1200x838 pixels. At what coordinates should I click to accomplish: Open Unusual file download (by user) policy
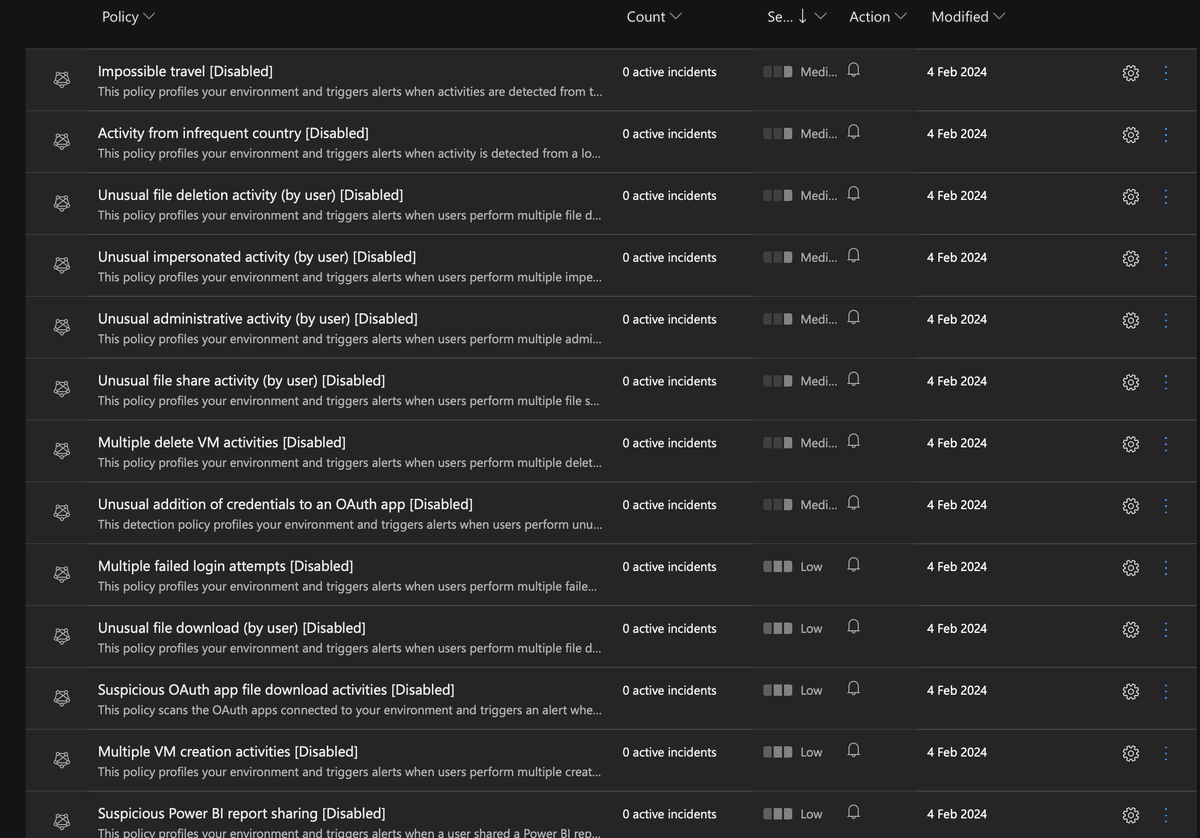pyautogui.click(x=232, y=628)
